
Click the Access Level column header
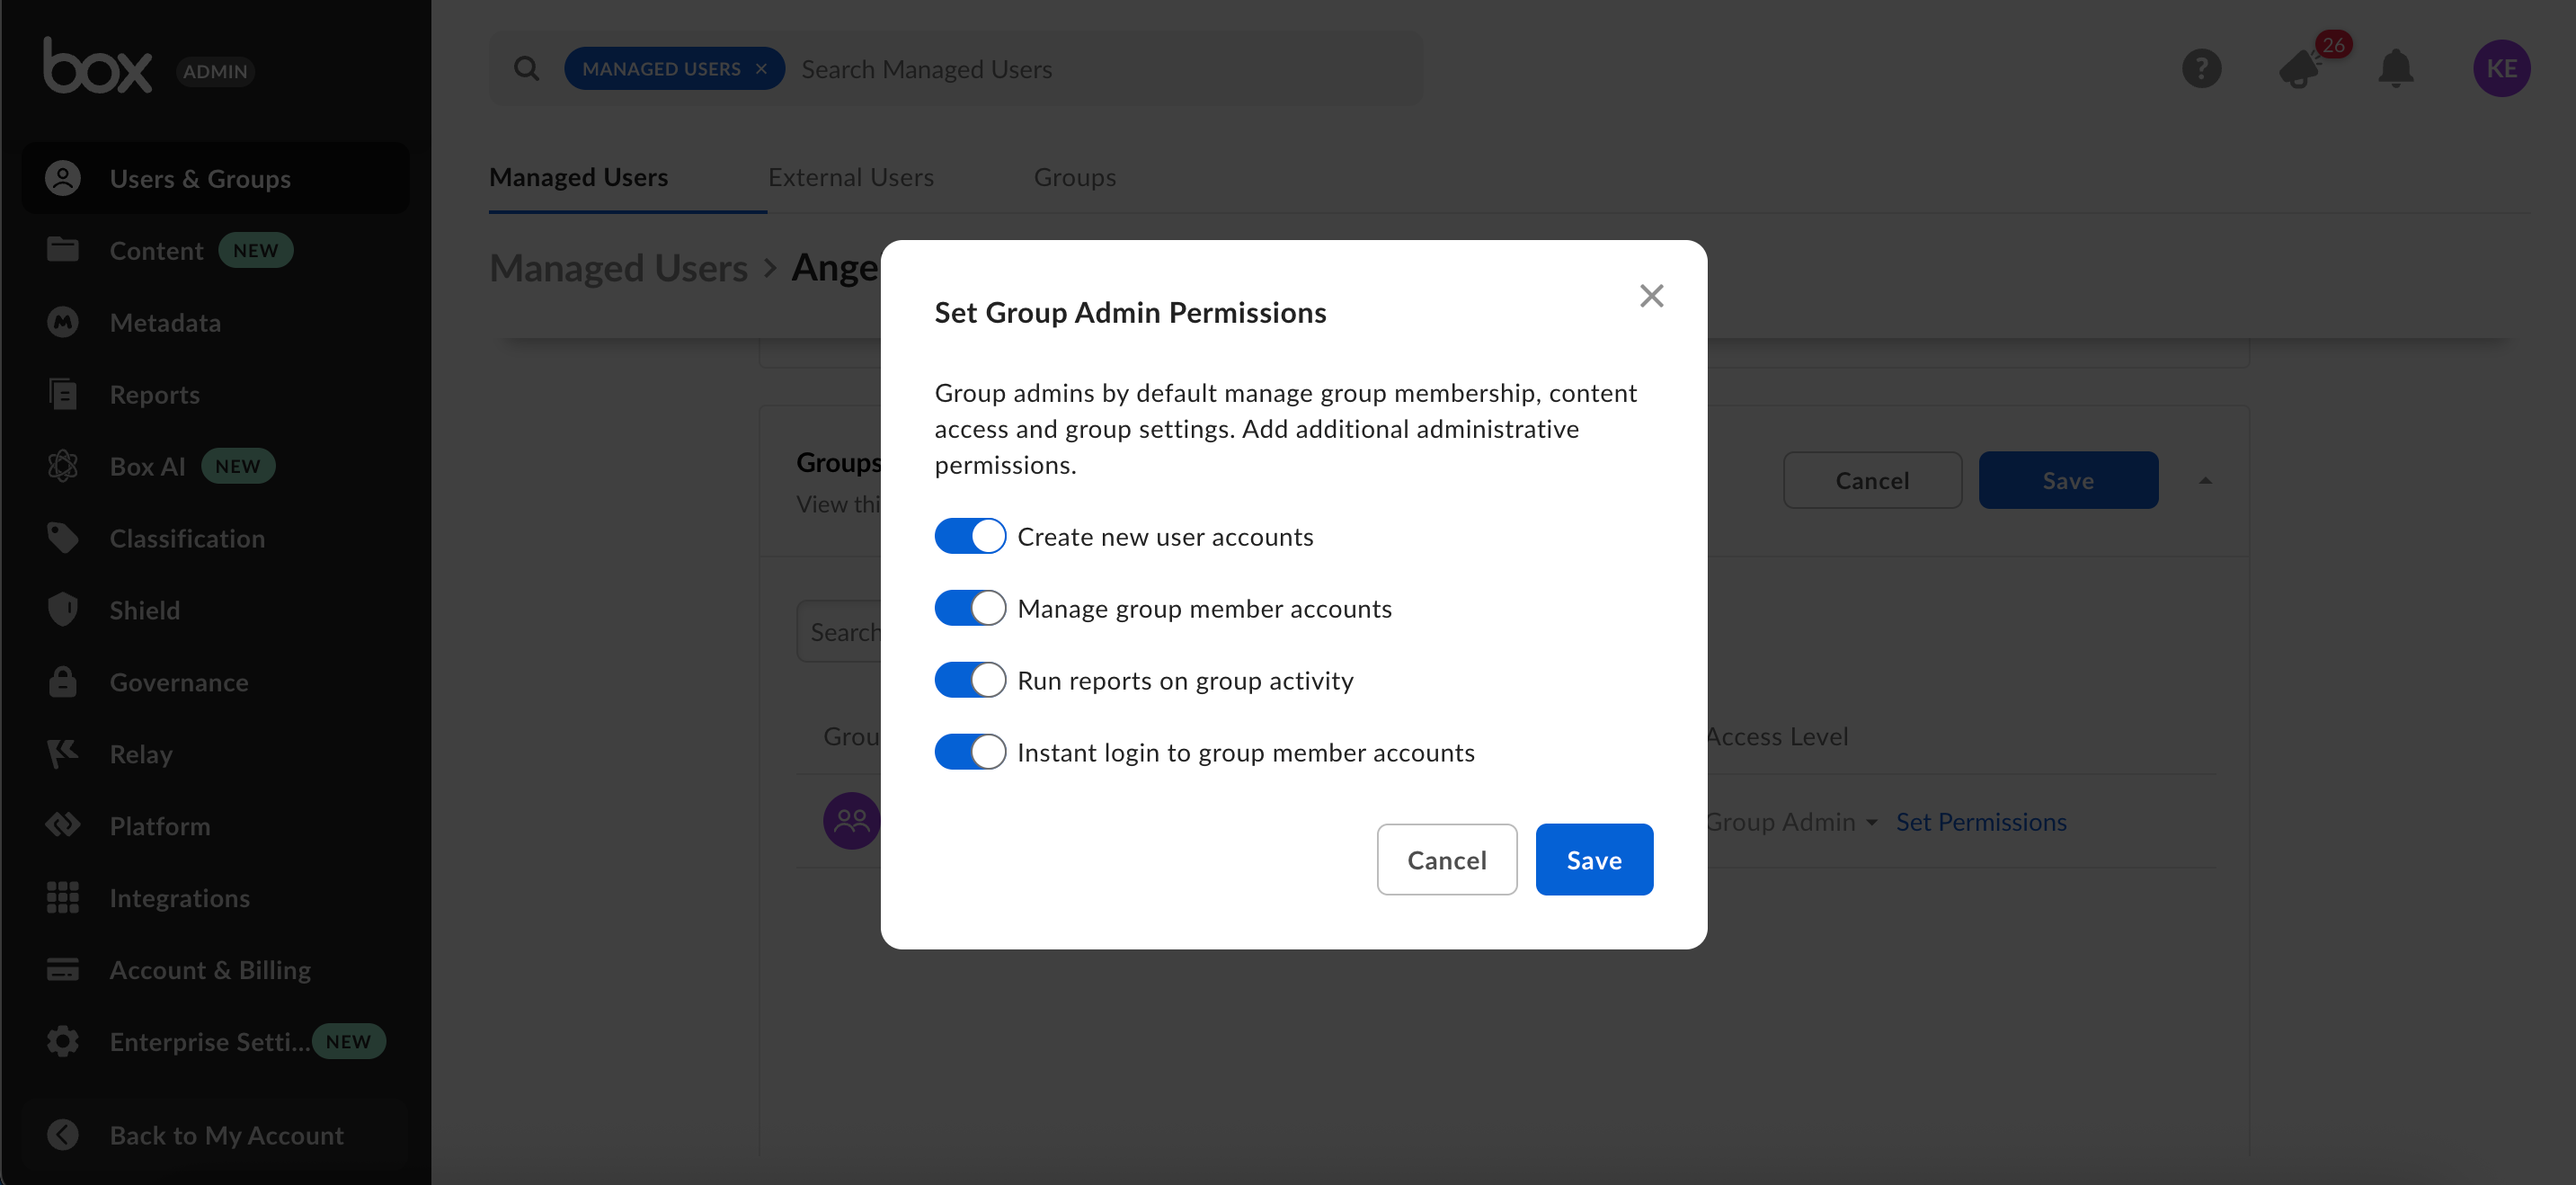point(1776,736)
